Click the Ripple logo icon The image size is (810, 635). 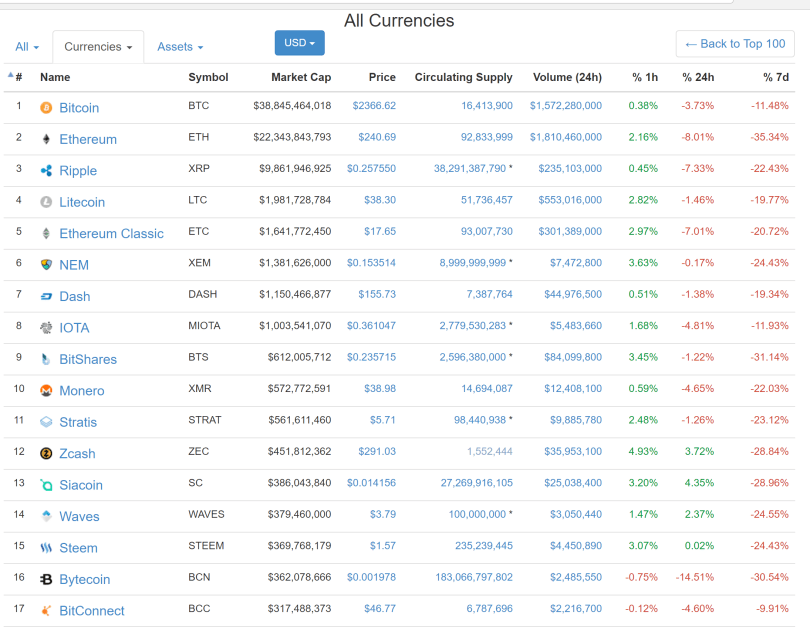pyautogui.click(x=46, y=171)
